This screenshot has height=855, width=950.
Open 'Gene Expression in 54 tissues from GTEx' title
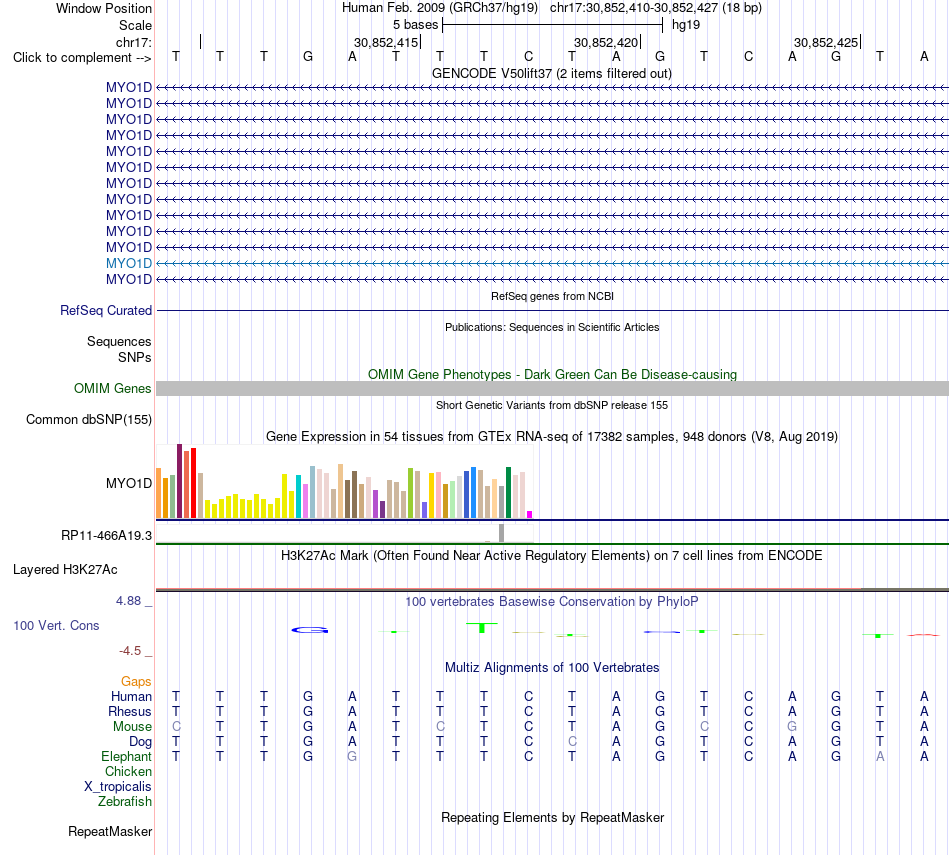click(x=552, y=436)
